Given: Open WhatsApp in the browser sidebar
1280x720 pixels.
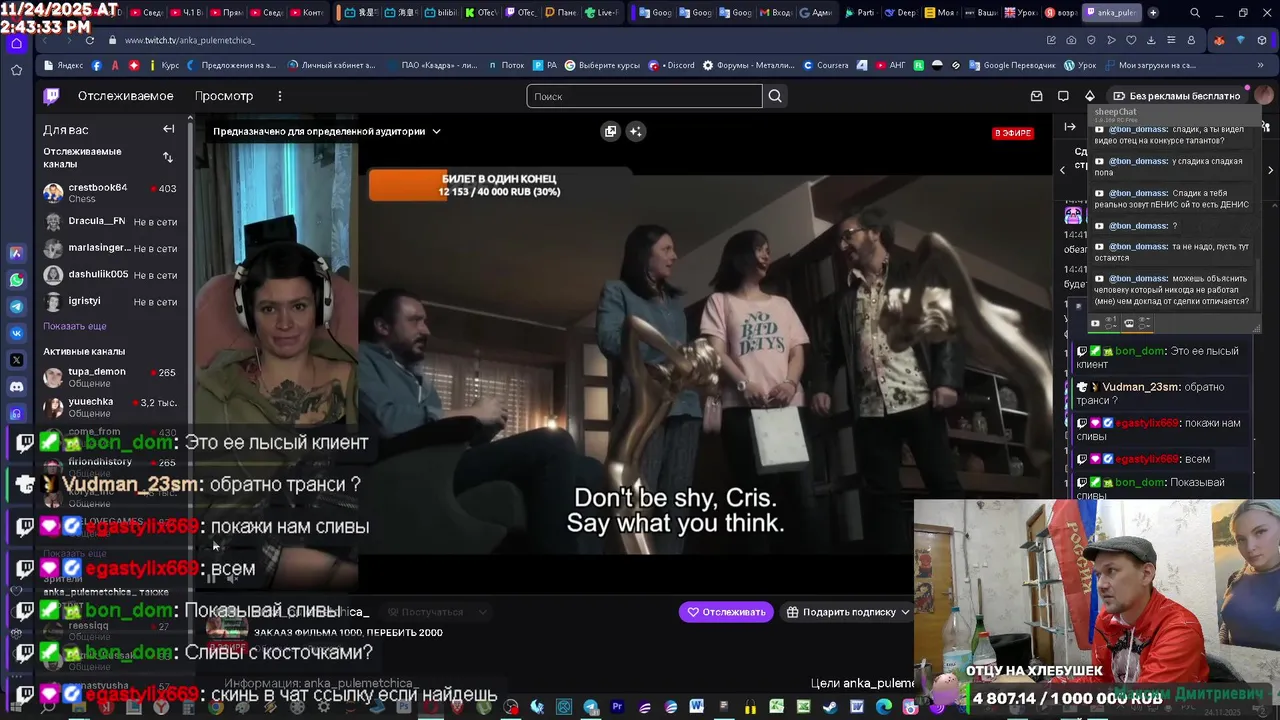Looking at the screenshot, I should coord(16,281).
